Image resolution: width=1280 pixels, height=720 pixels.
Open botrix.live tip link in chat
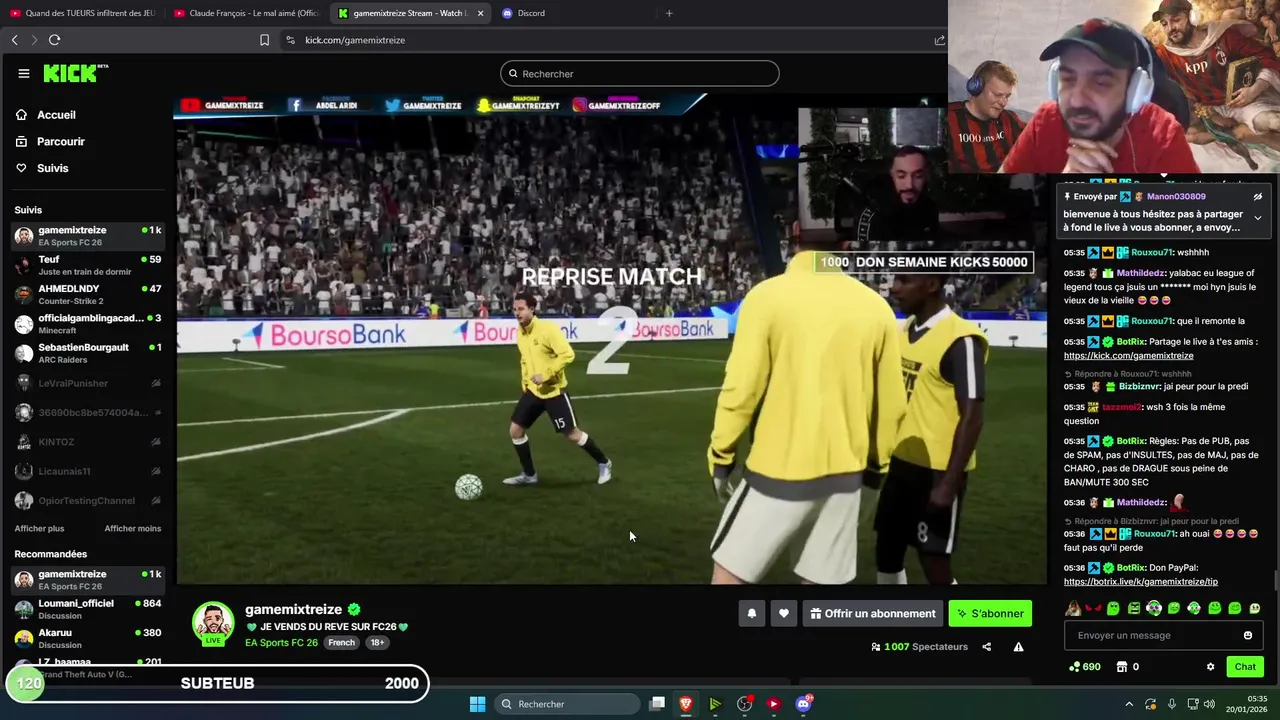tap(1140, 582)
